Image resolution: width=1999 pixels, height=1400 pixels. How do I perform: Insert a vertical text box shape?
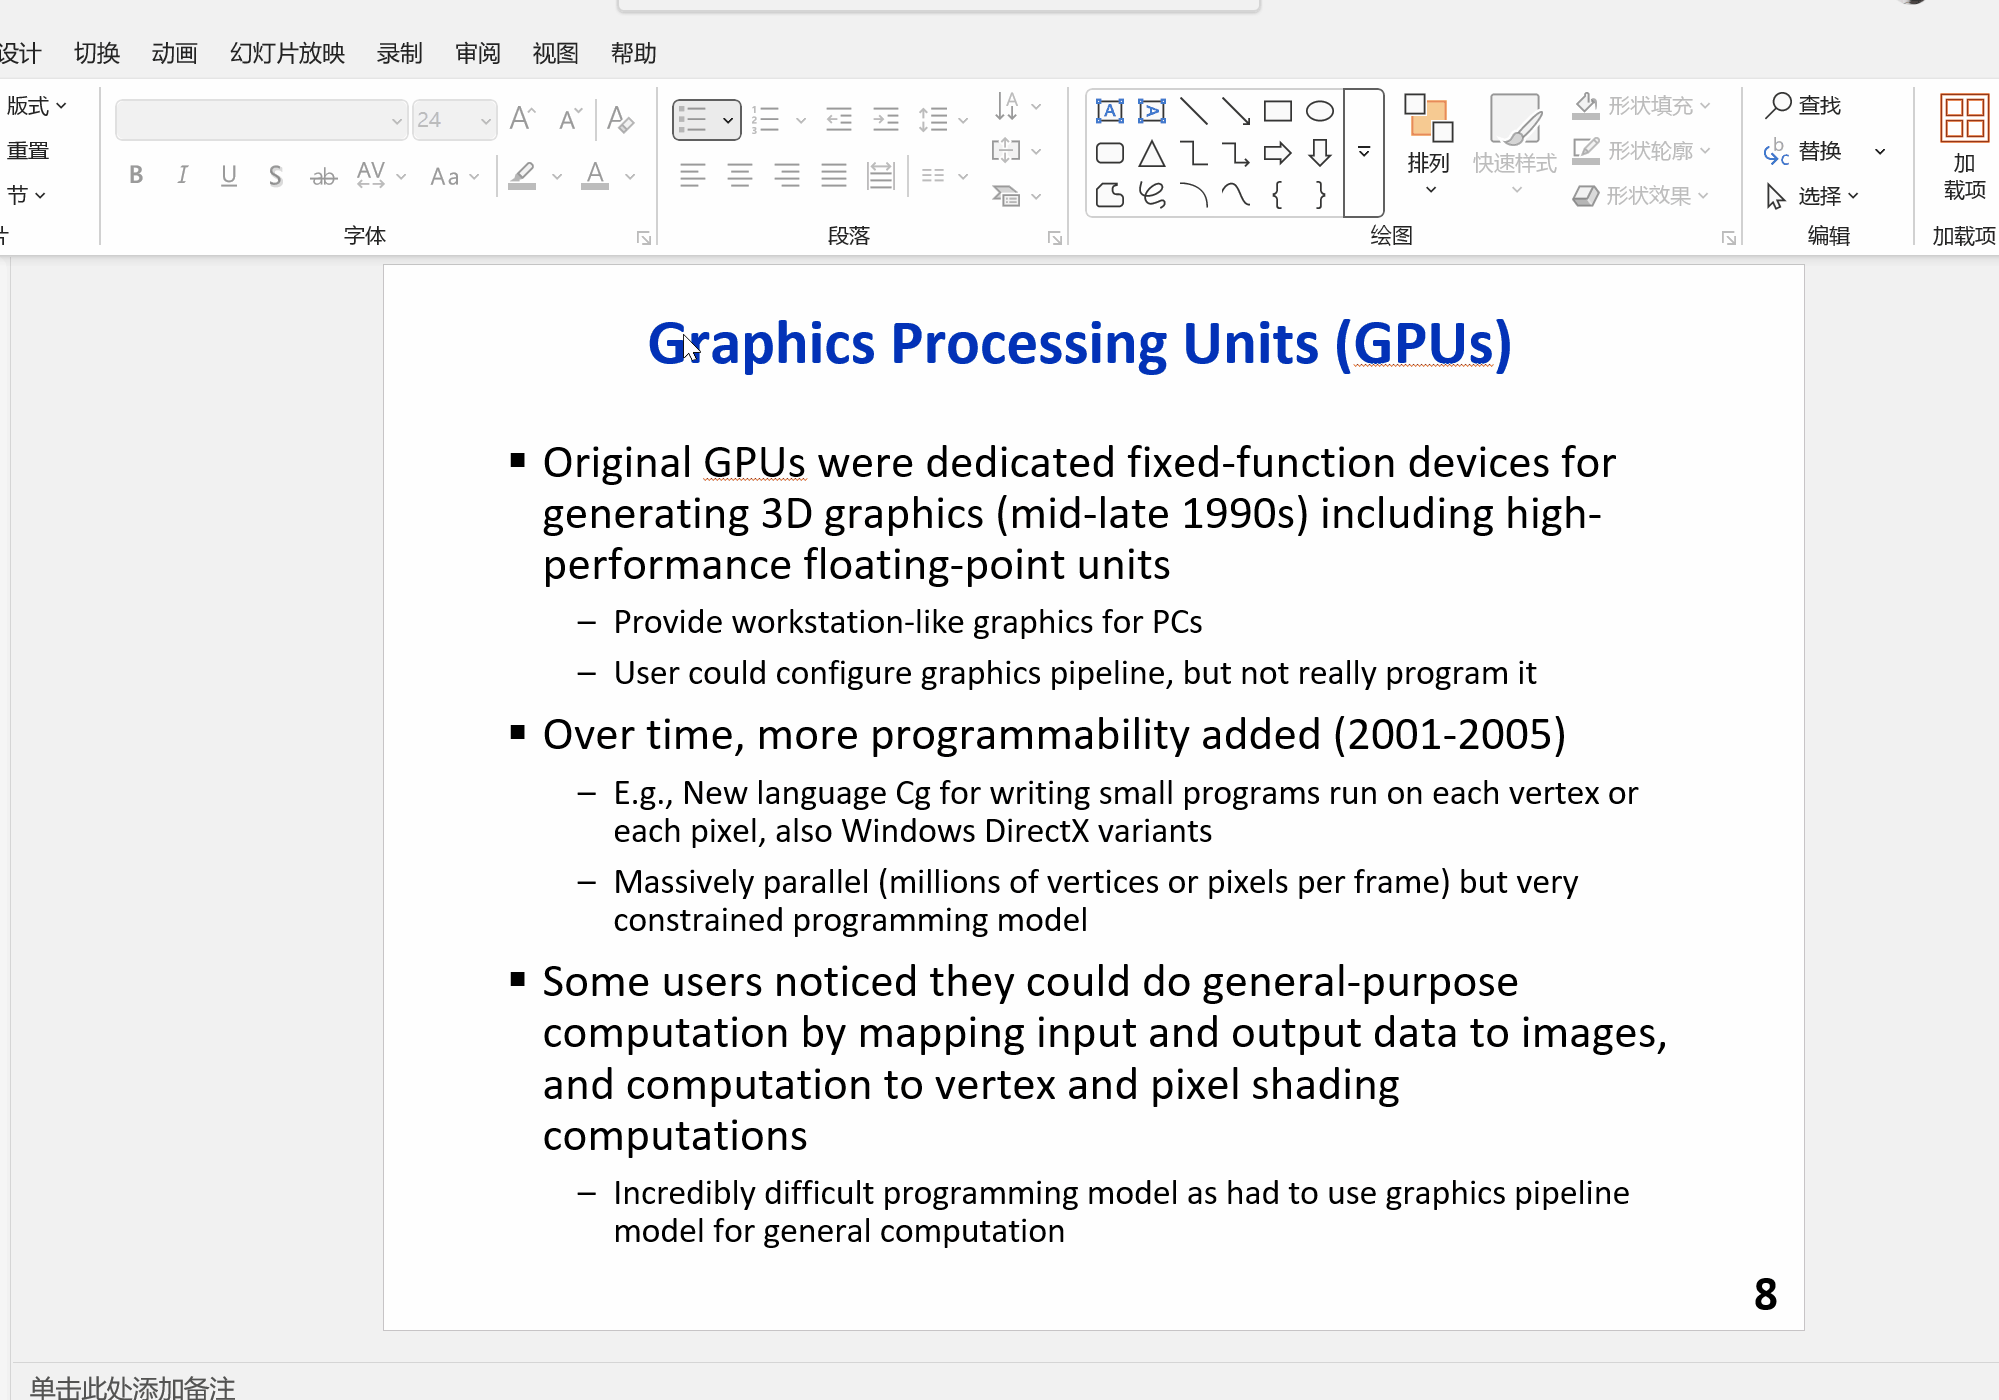click(x=1152, y=111)
